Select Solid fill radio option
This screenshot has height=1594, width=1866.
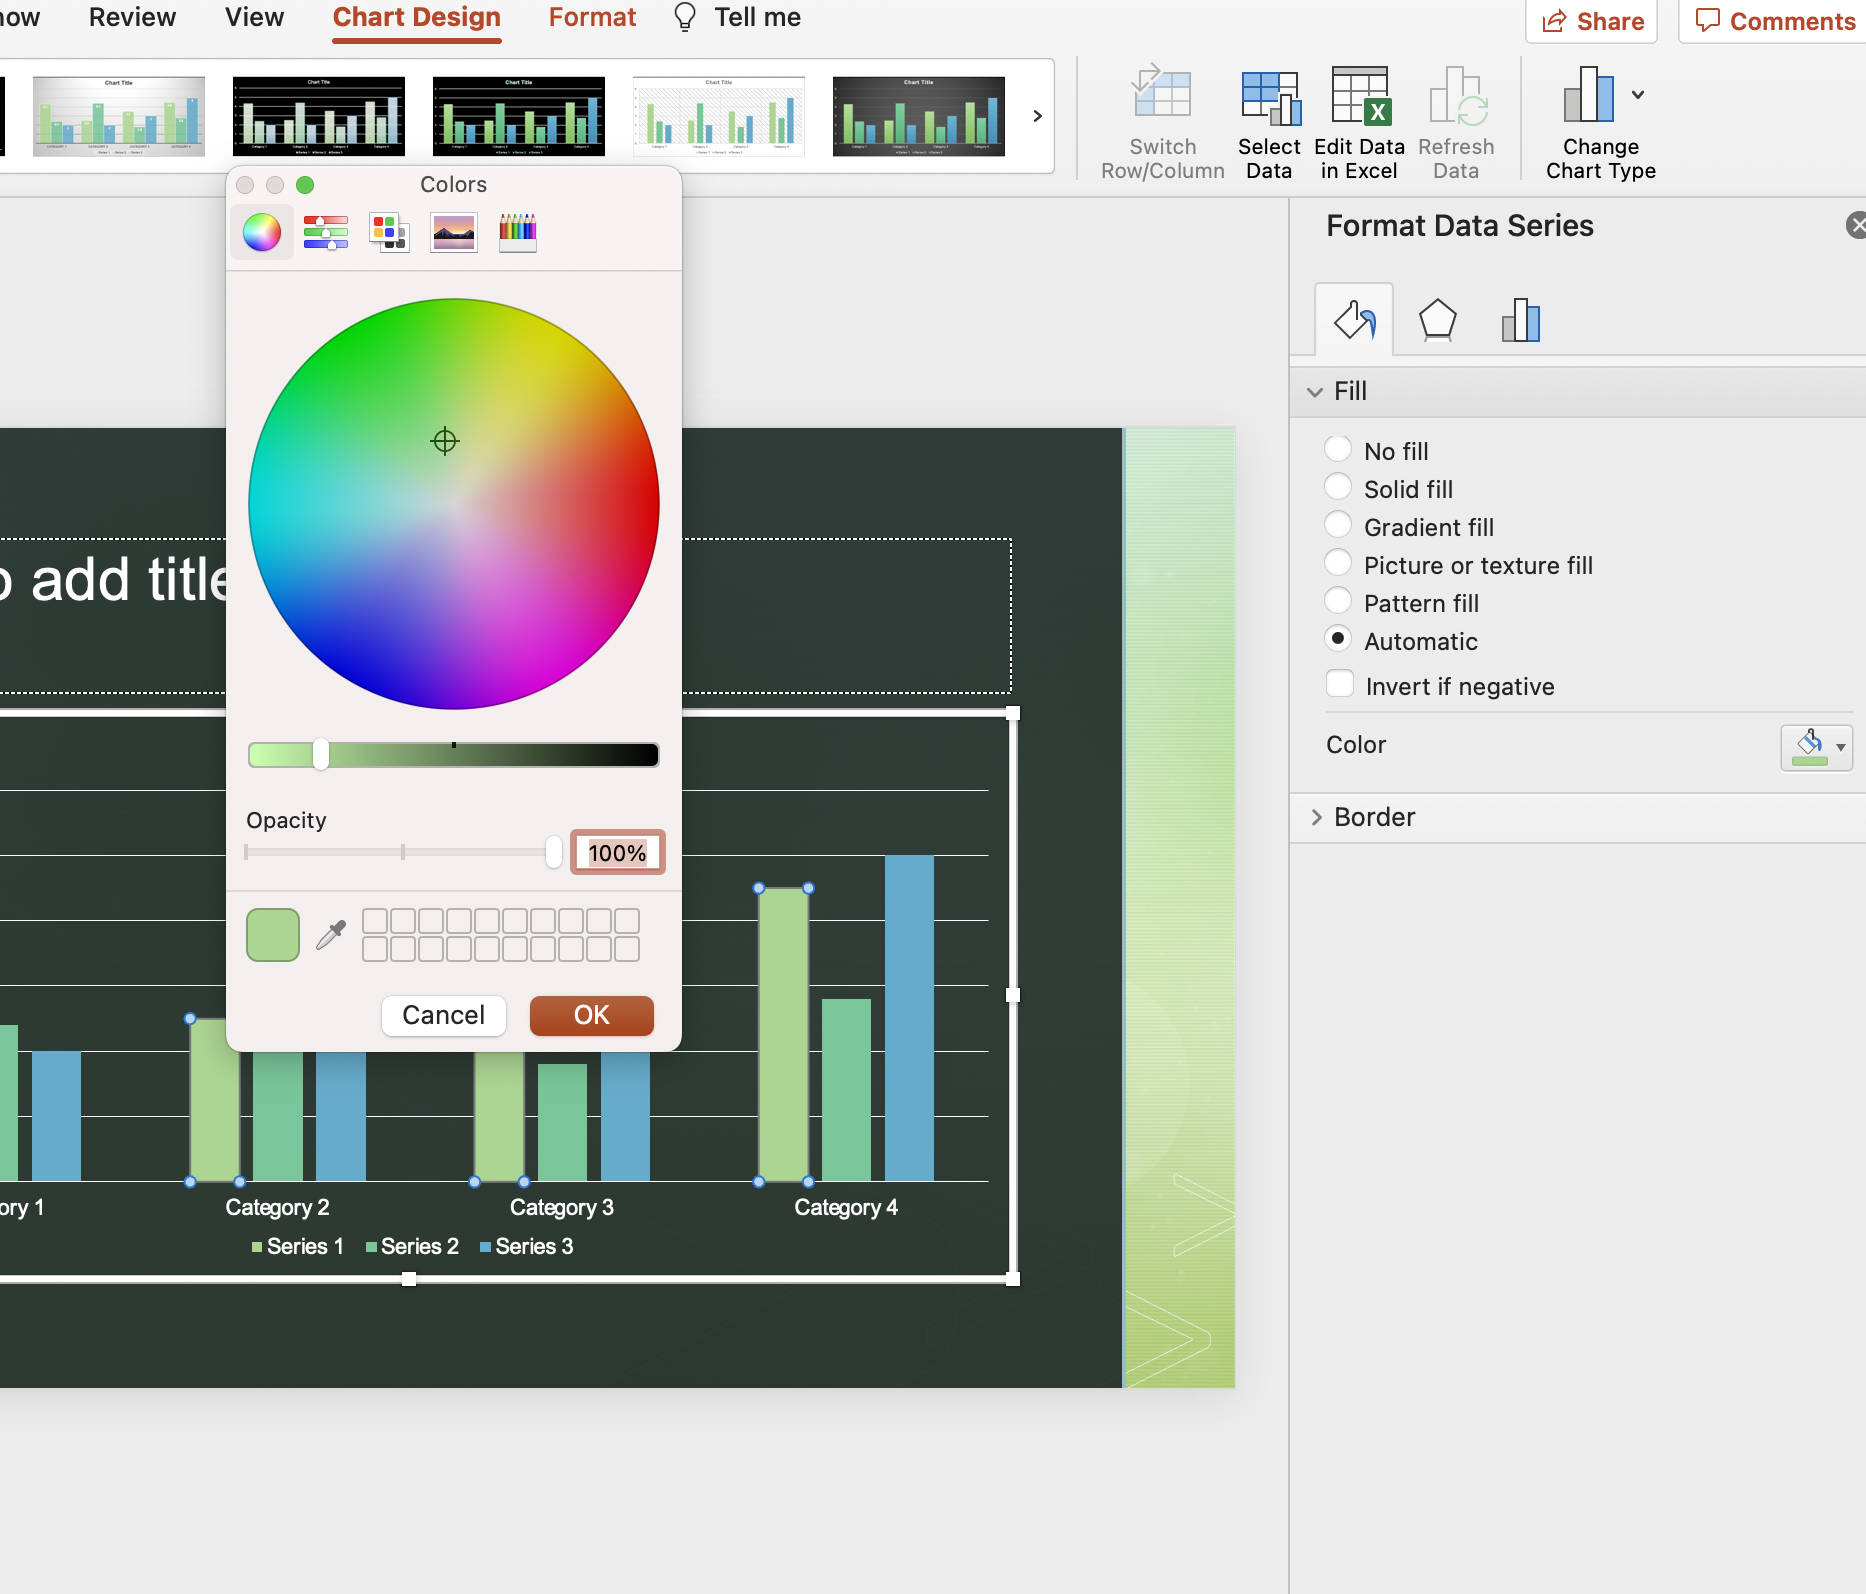(1337, 487)
